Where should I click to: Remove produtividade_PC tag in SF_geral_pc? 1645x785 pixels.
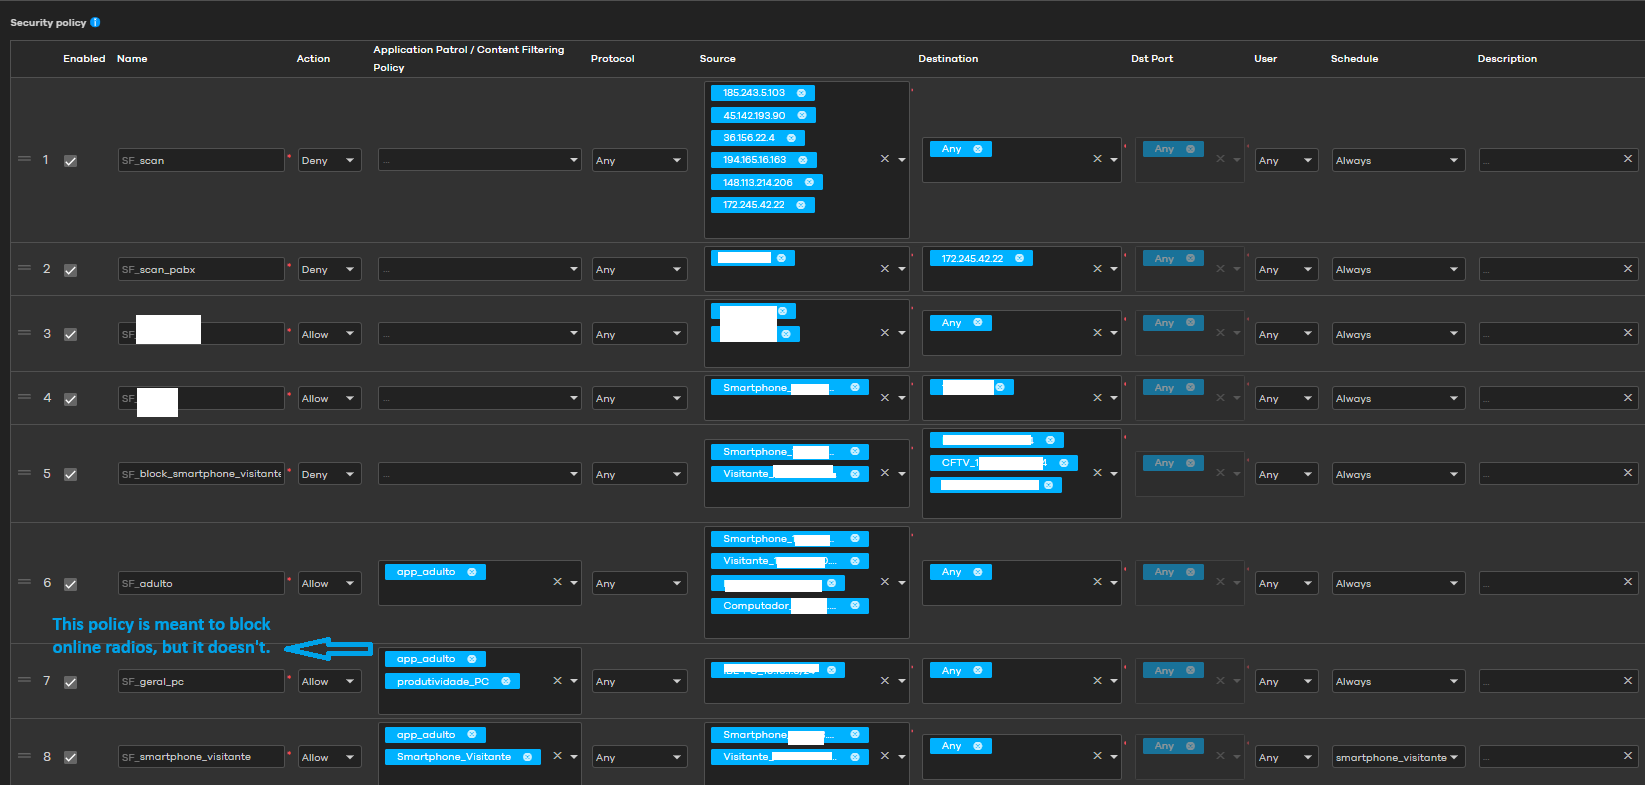tap(505, 681)
